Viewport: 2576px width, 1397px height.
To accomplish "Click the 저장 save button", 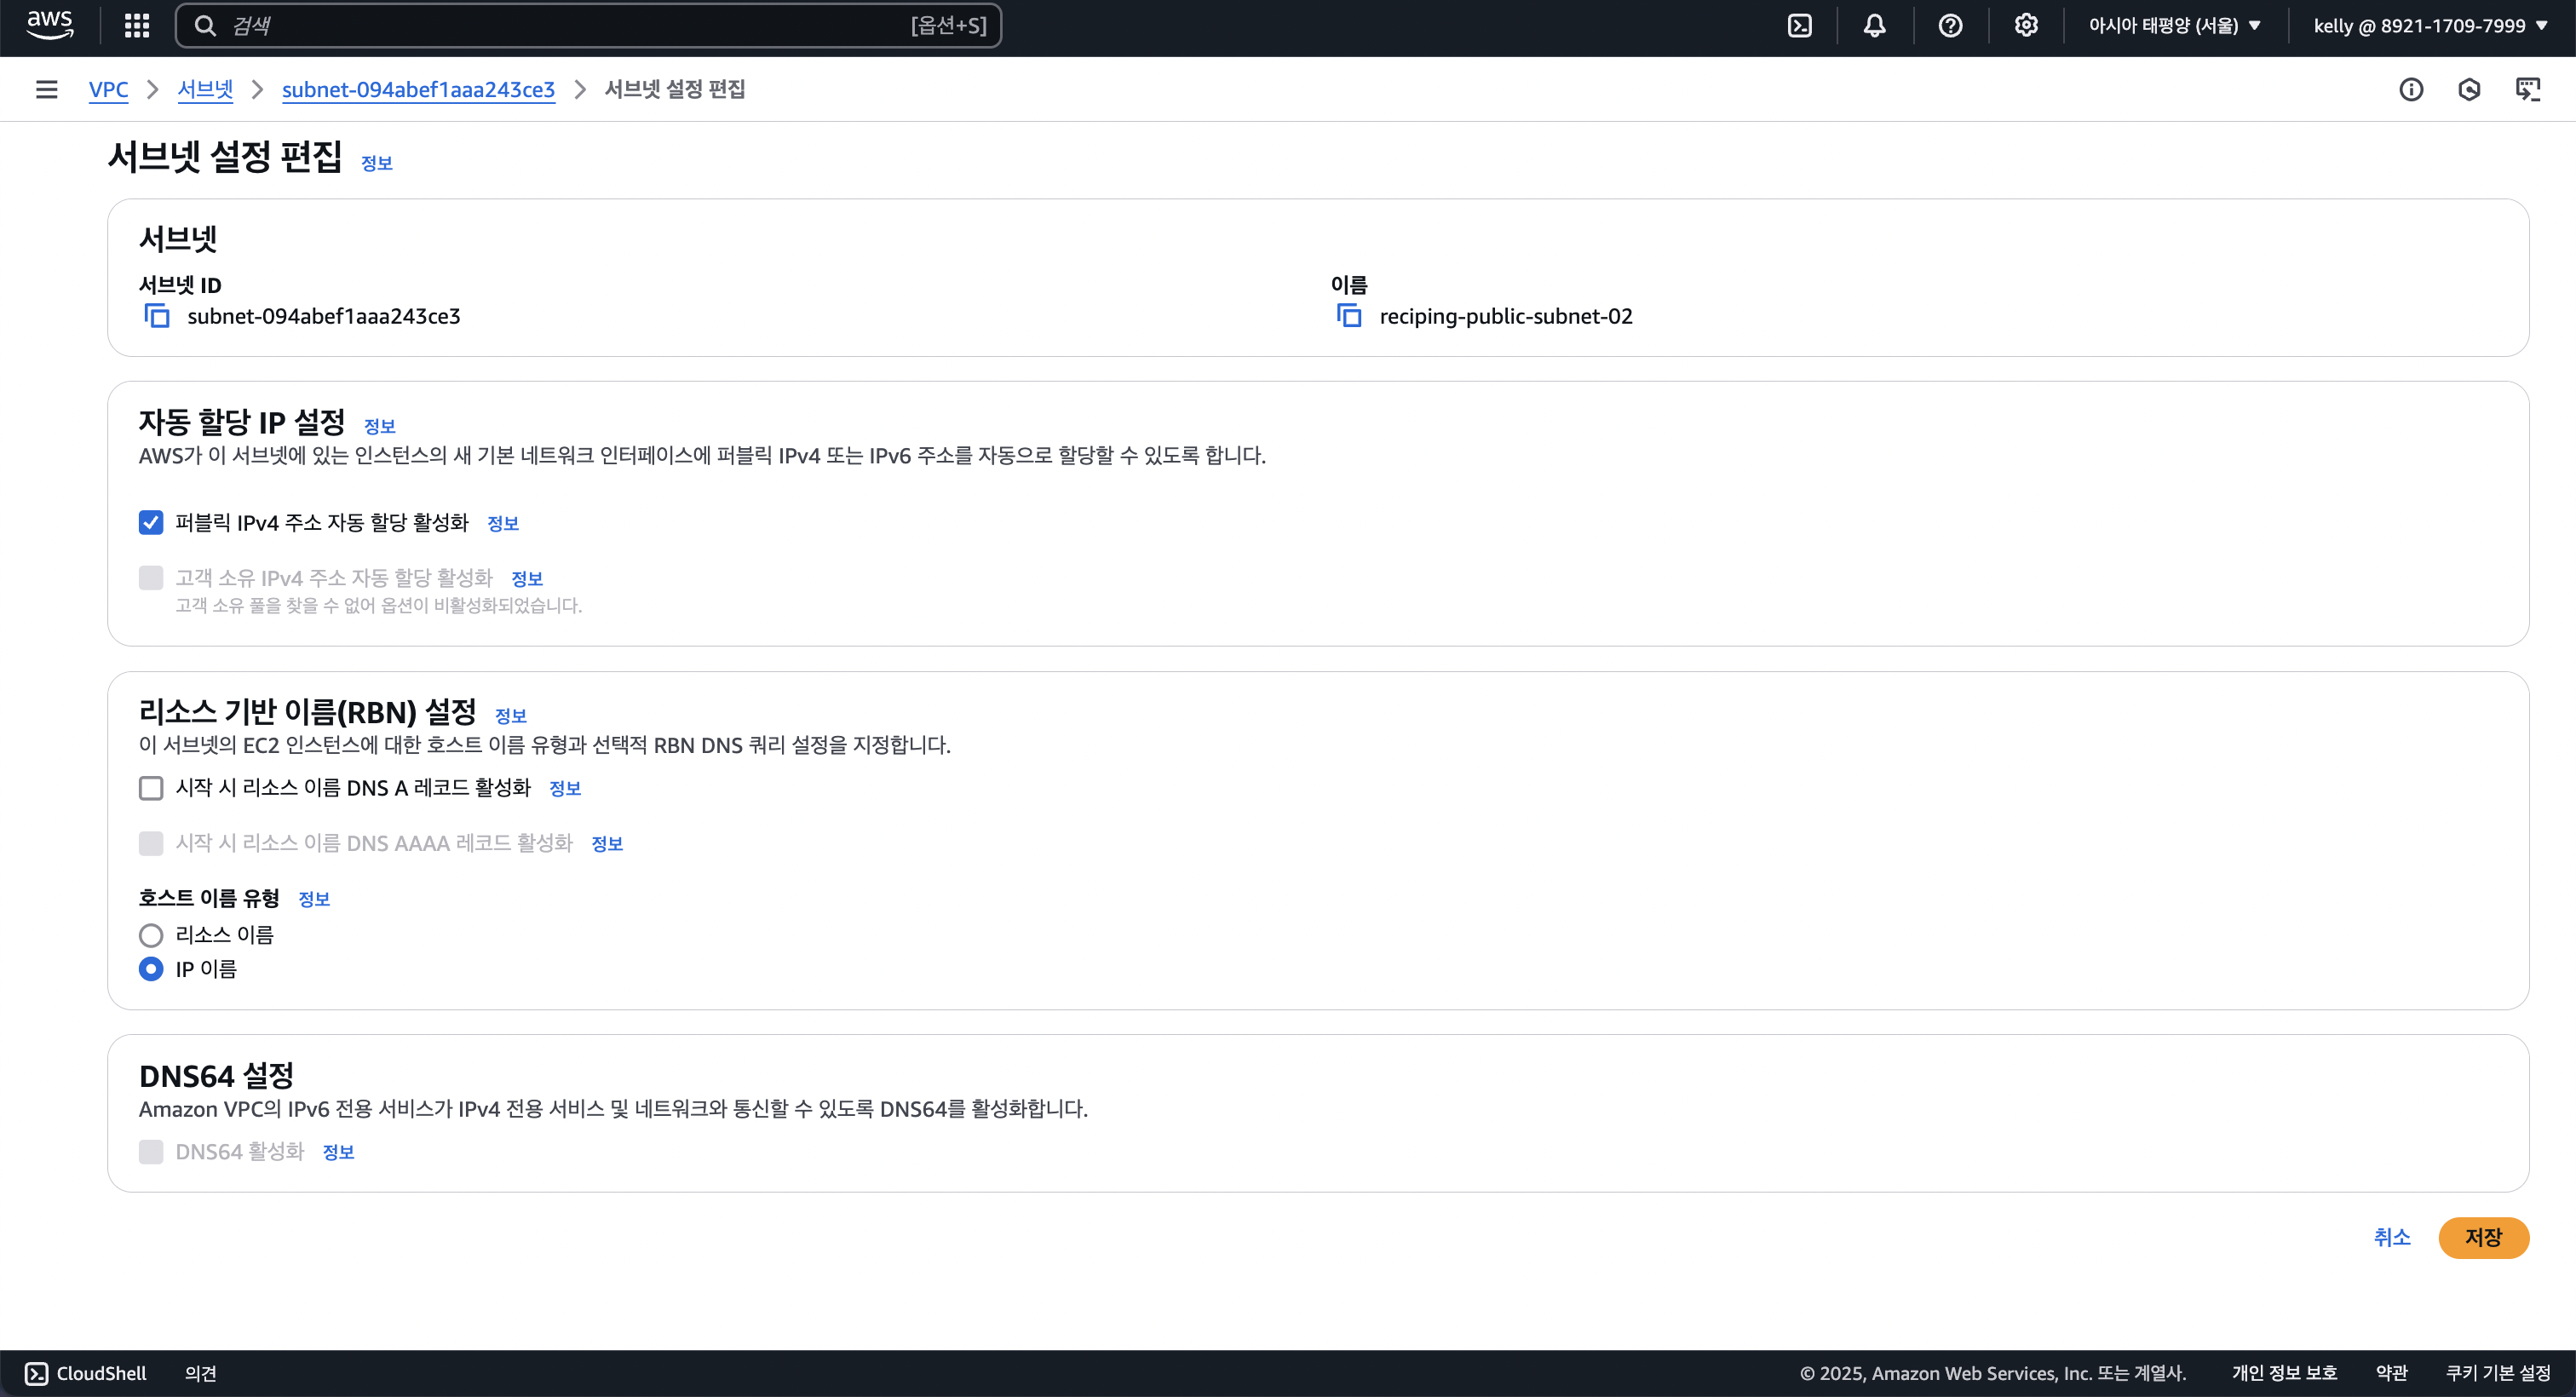I will 2483,1237.
